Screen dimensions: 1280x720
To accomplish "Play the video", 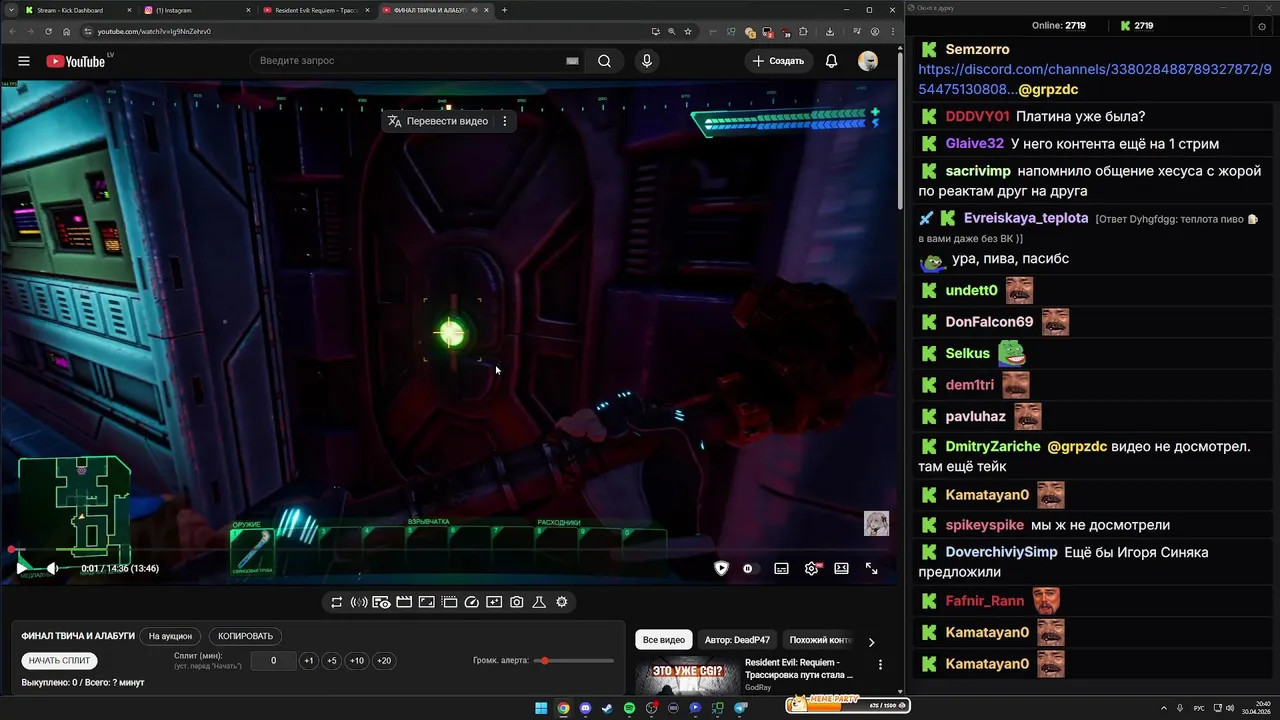I will (x=22, y=568).
